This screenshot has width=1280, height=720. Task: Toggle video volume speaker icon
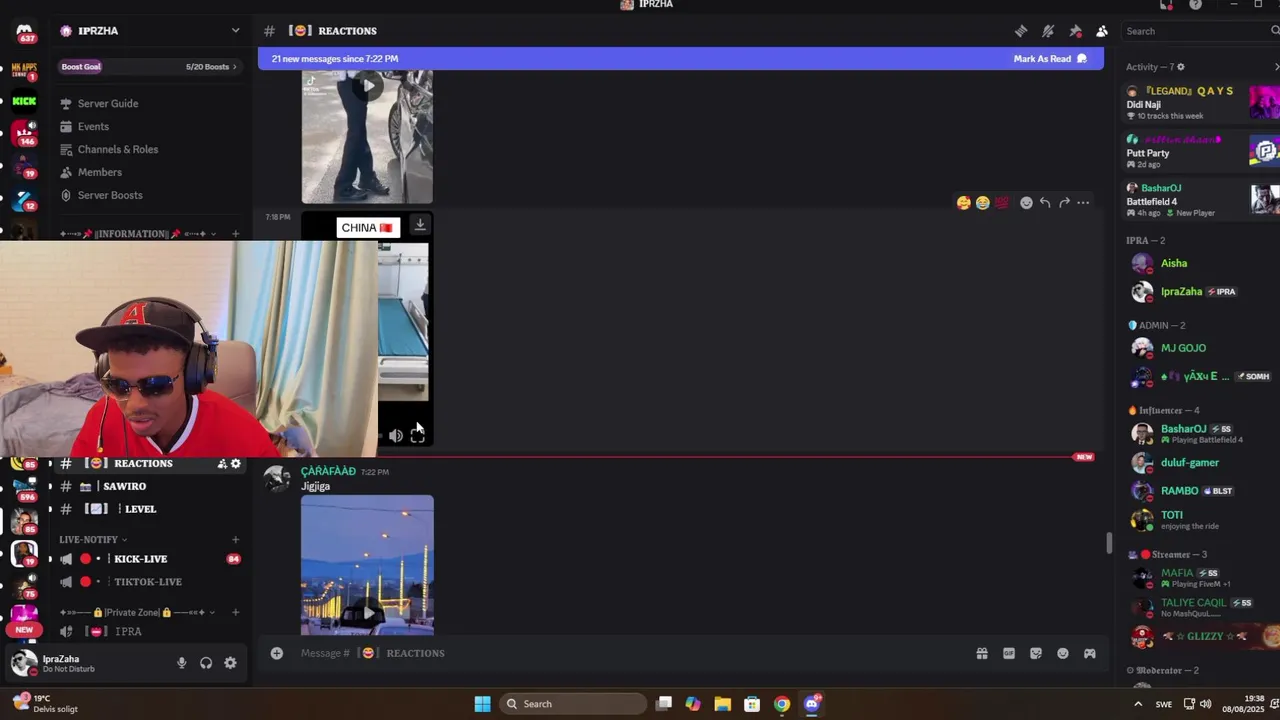point(396,435)
